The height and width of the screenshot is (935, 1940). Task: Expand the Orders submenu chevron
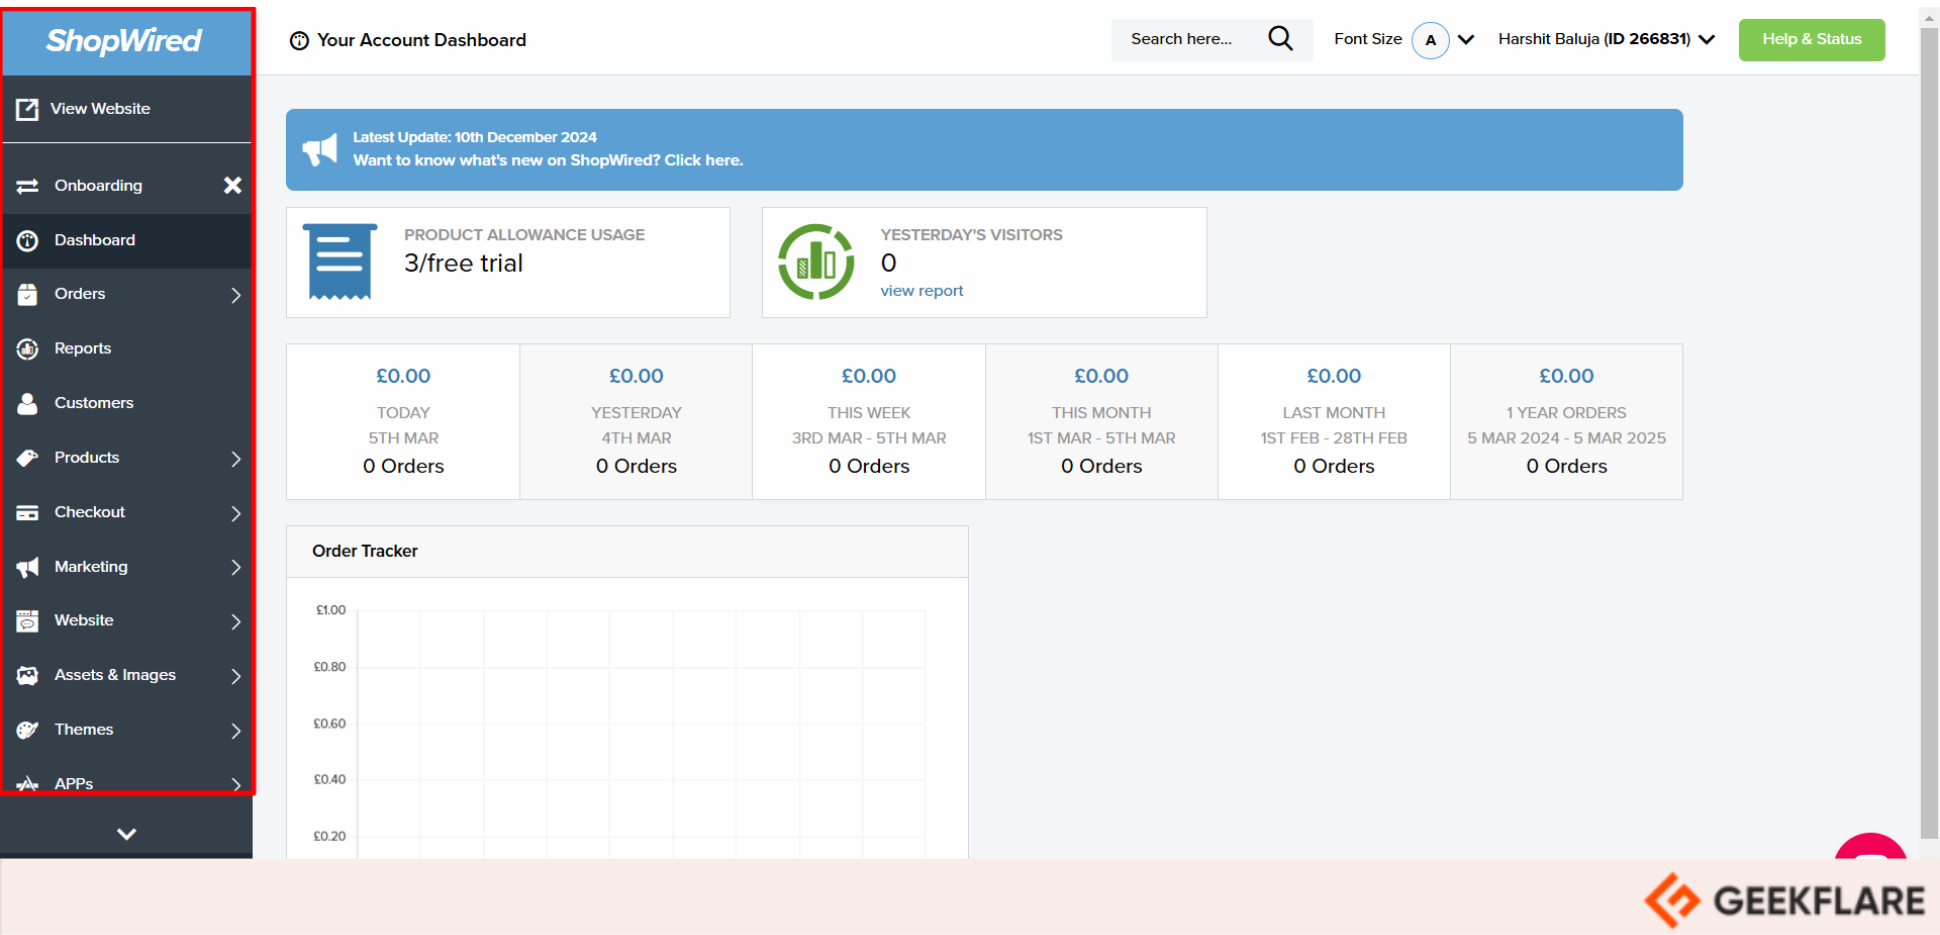(236, 295)
